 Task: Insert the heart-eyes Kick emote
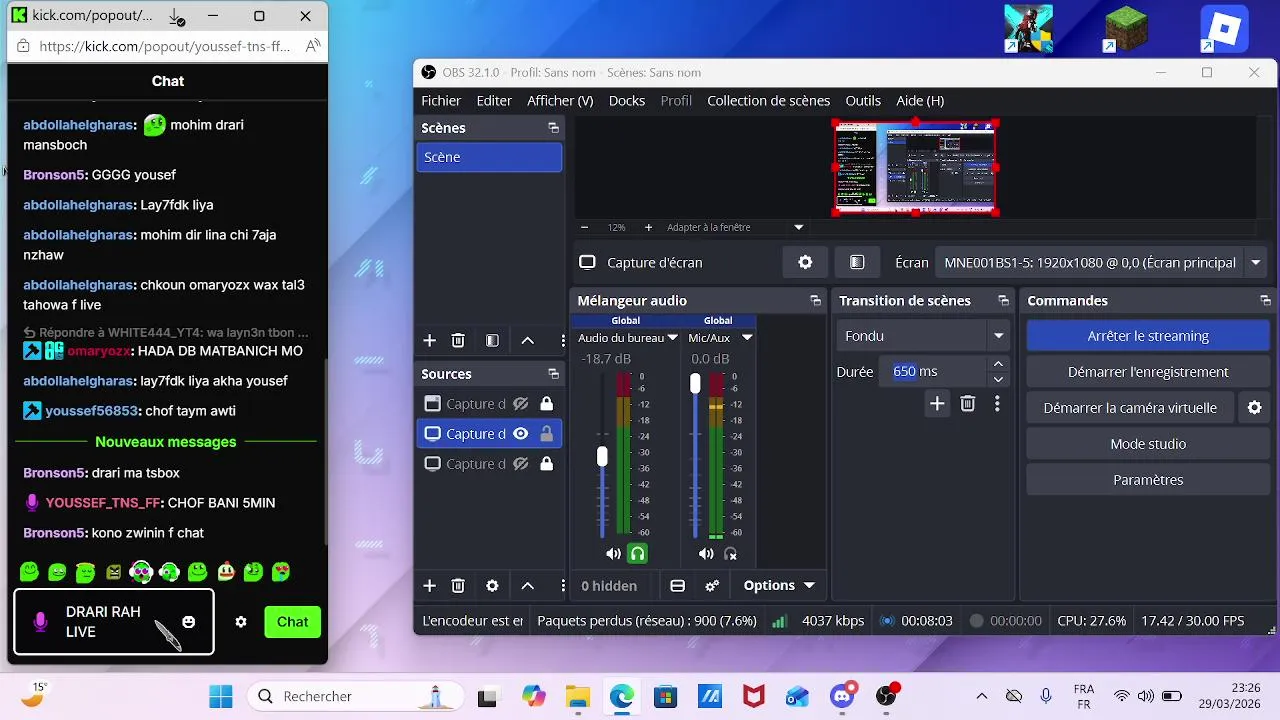coord(281,572)
